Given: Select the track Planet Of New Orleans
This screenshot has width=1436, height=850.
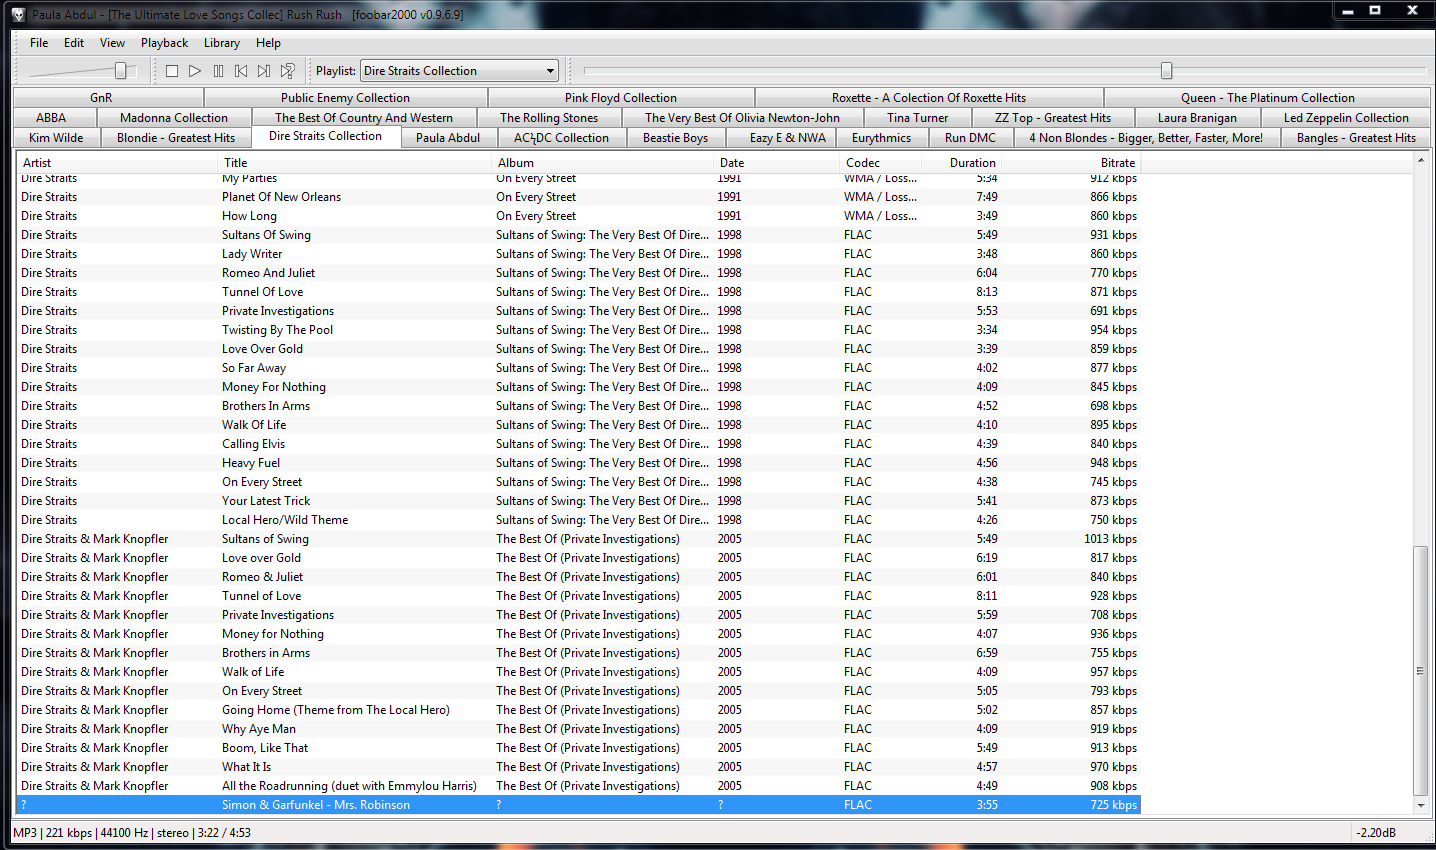Looking at the screenshot, I should pos(579,197).
